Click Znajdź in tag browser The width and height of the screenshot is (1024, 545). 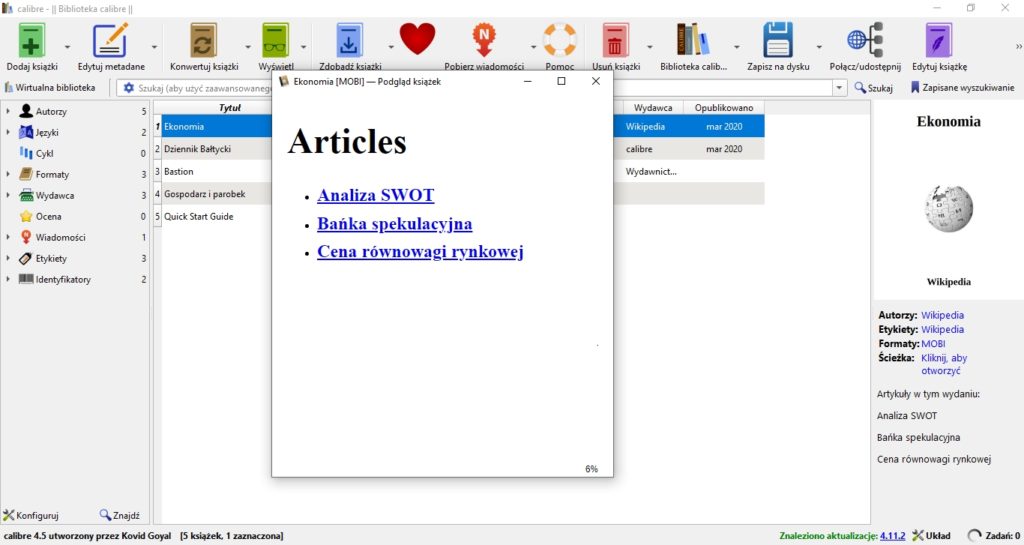coord(120,515)
